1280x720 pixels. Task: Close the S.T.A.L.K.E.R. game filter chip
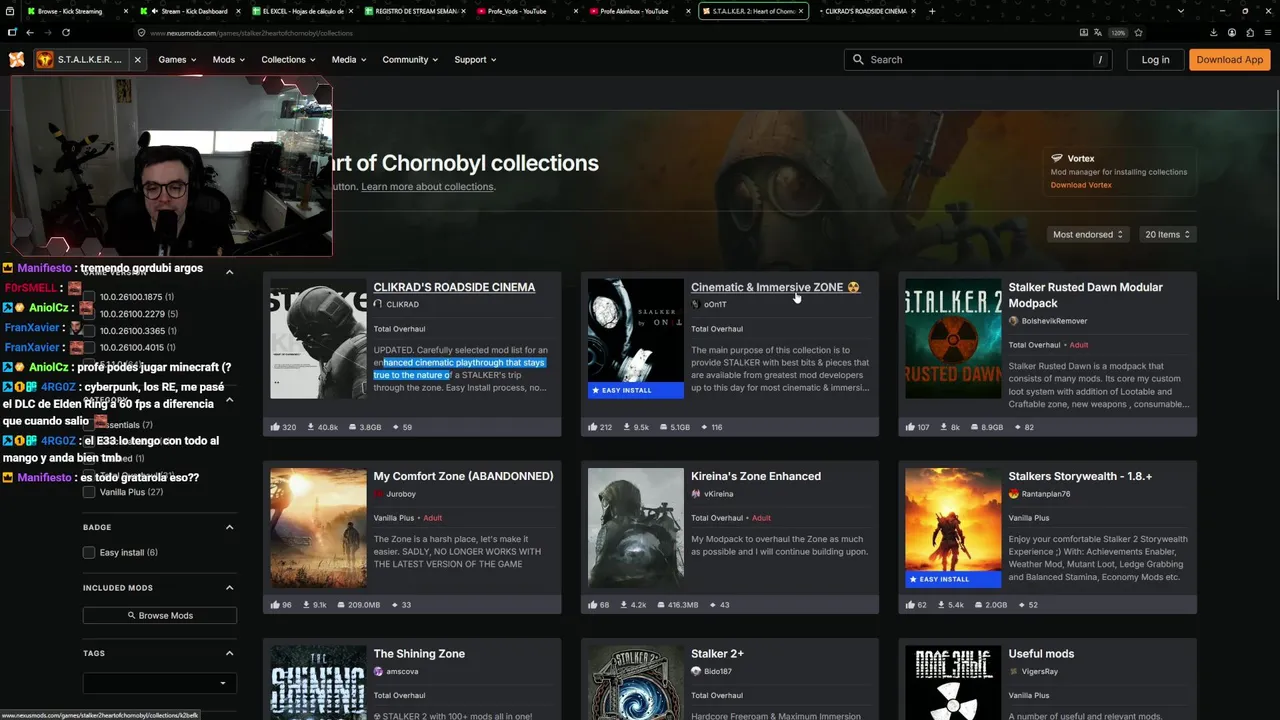(x=137, y=60)
